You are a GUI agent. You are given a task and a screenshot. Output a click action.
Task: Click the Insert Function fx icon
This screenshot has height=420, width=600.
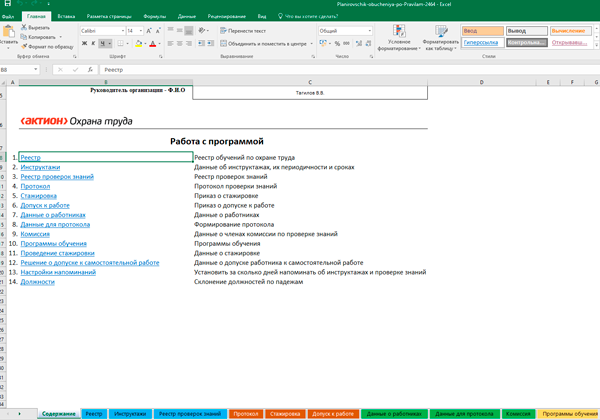(x=89, y=70)
